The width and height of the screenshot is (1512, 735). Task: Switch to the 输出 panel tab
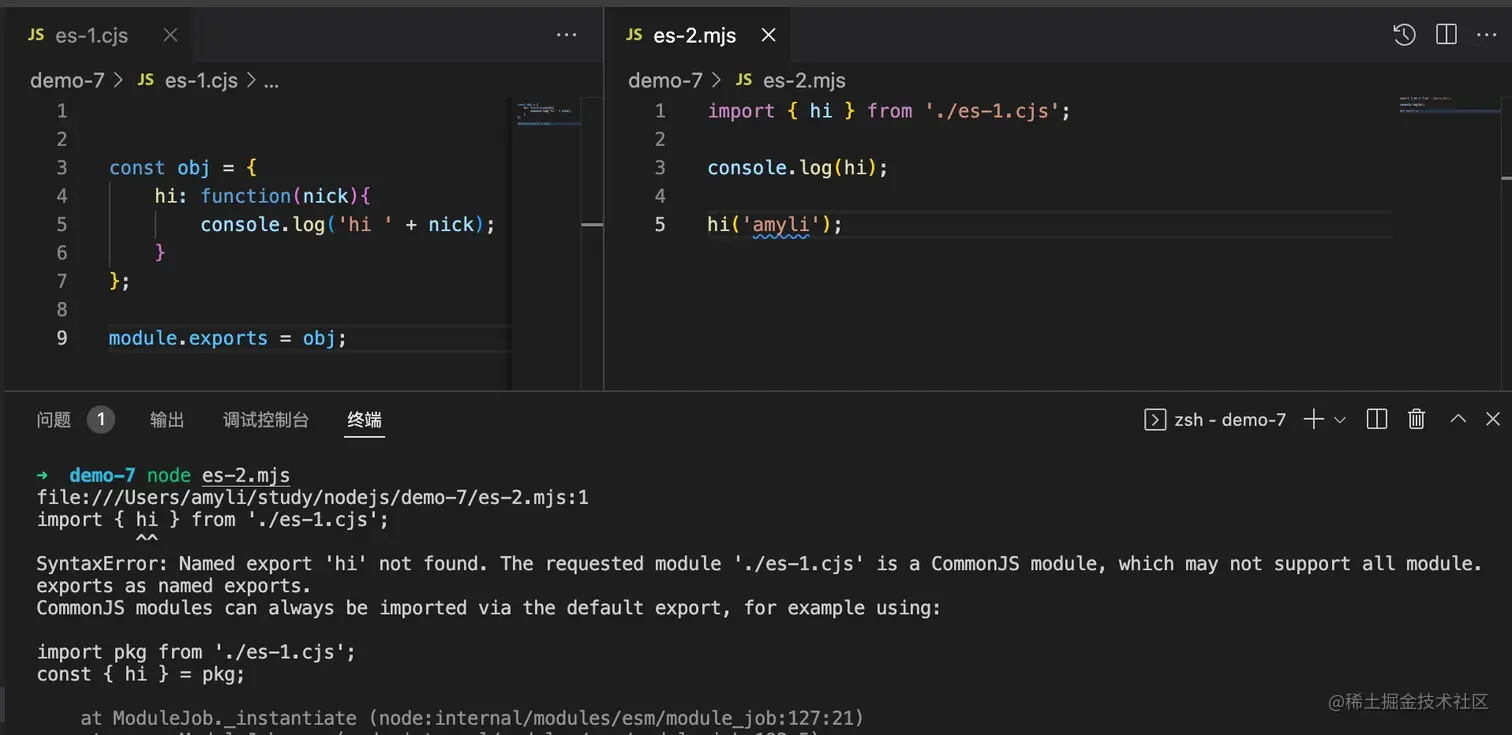pos(167,419)
